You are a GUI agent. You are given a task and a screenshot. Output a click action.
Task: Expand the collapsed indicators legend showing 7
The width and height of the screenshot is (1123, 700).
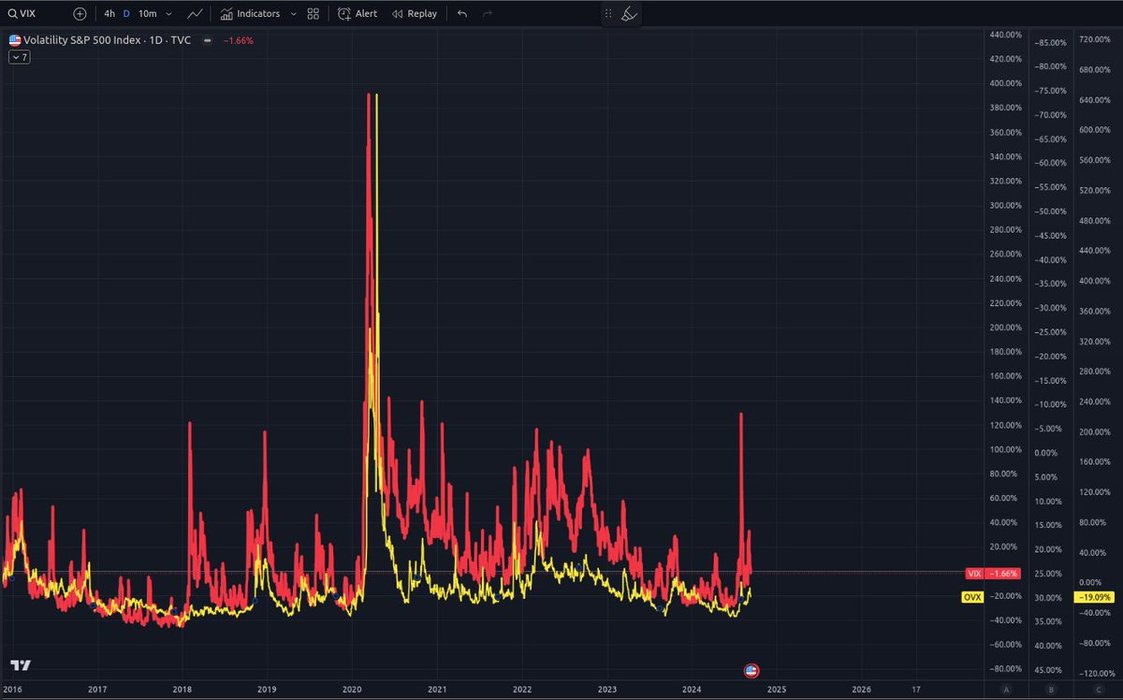19,57
